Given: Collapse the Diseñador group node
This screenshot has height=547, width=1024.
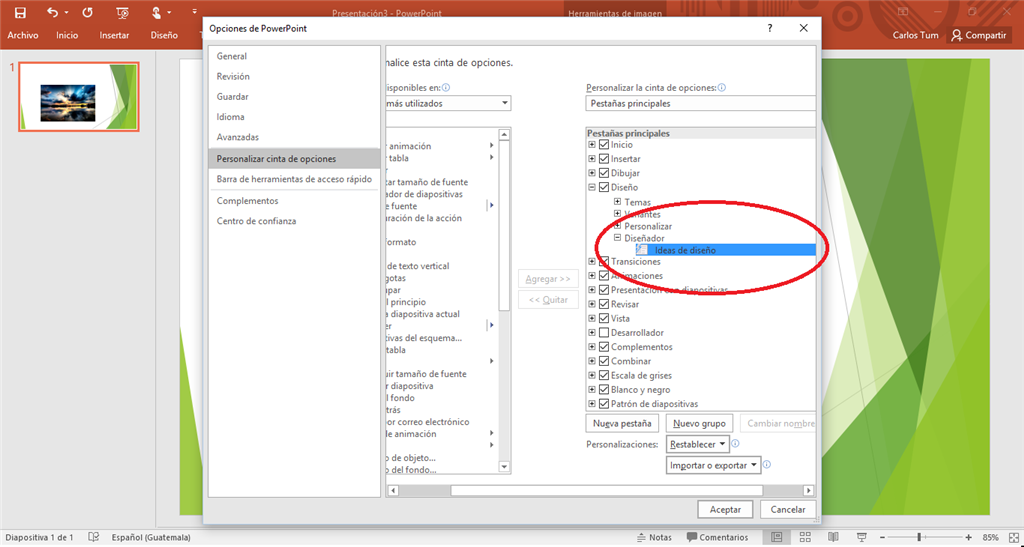Looking at the screenshot, I should point(617,238).
